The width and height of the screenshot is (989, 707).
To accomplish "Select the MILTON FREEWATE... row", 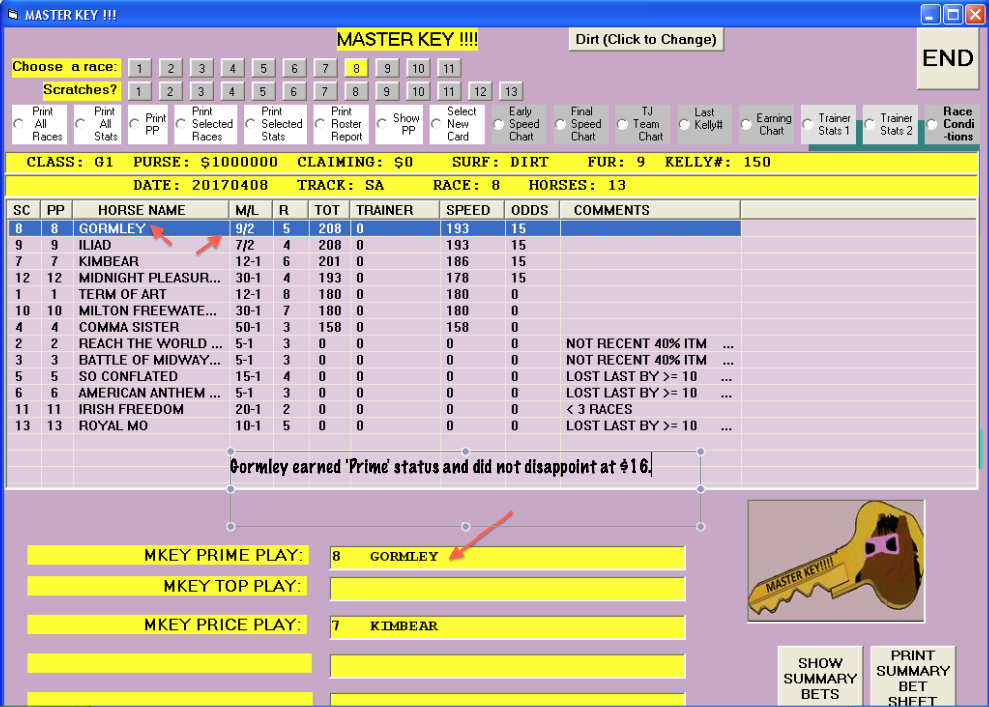I will point(374,310).
